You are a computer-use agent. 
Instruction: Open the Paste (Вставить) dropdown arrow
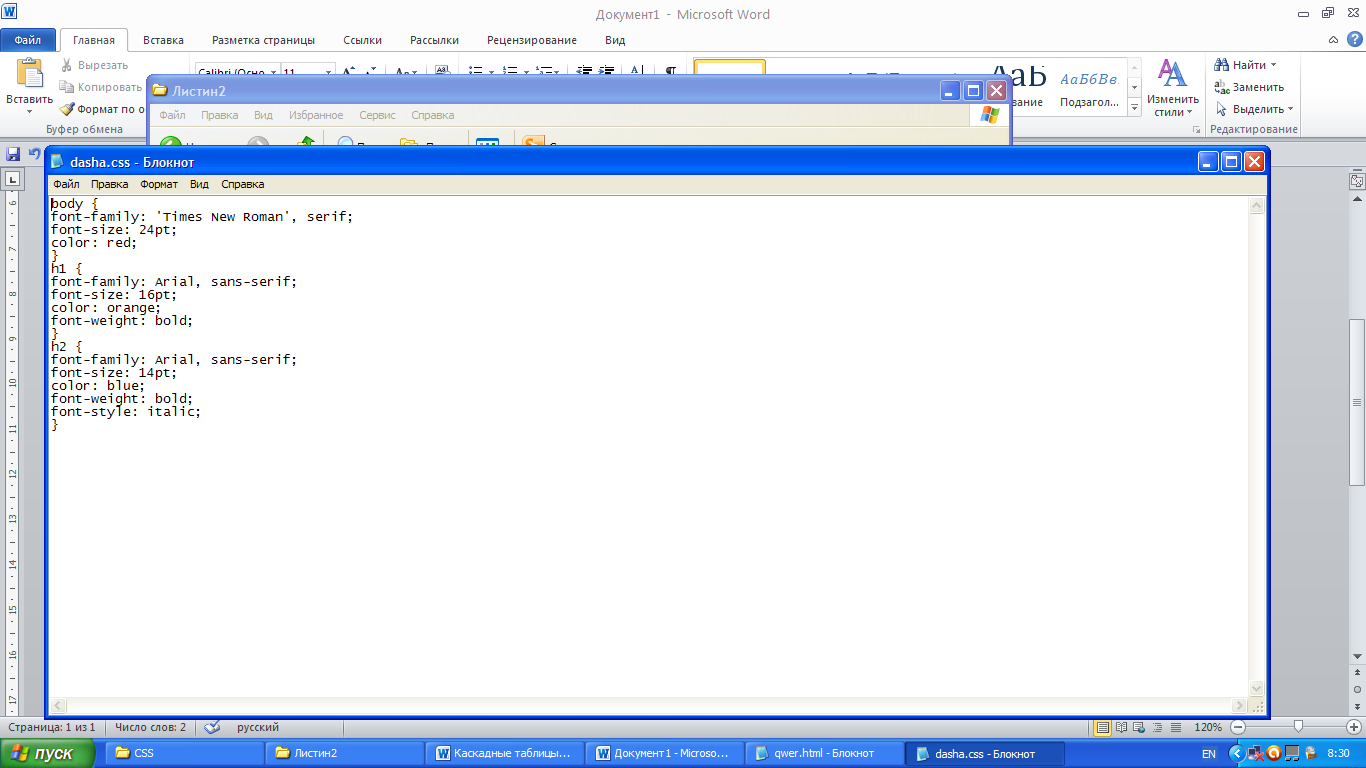point(30,112)
